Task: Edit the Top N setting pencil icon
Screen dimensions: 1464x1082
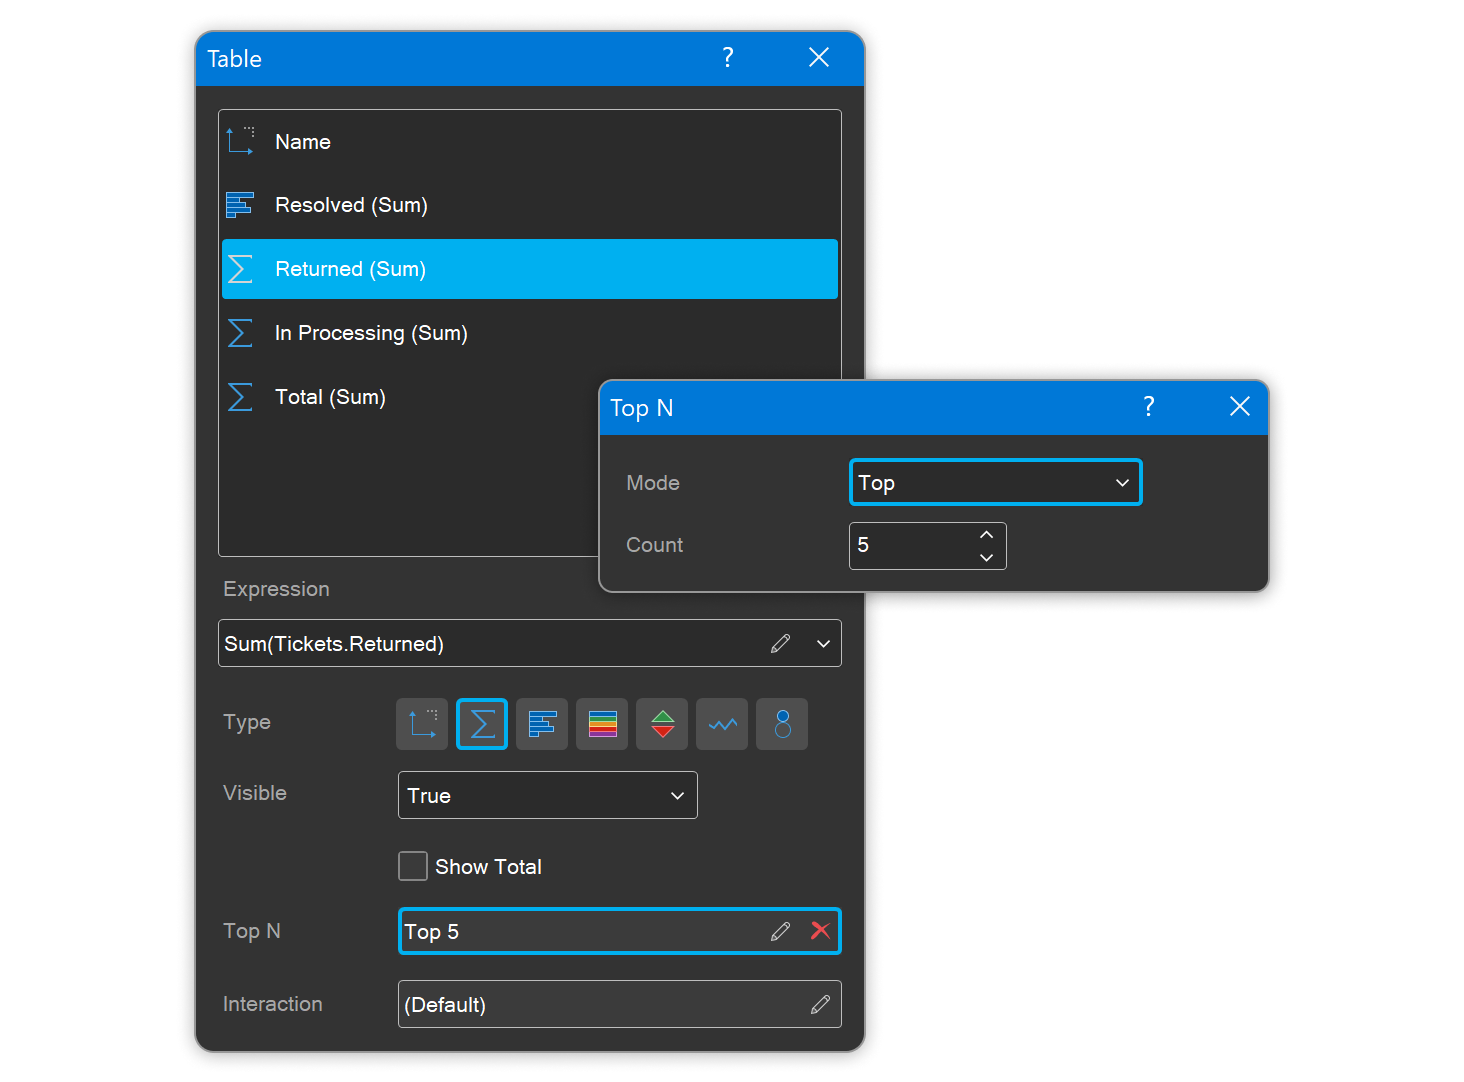Action: (x=781, y=931)
